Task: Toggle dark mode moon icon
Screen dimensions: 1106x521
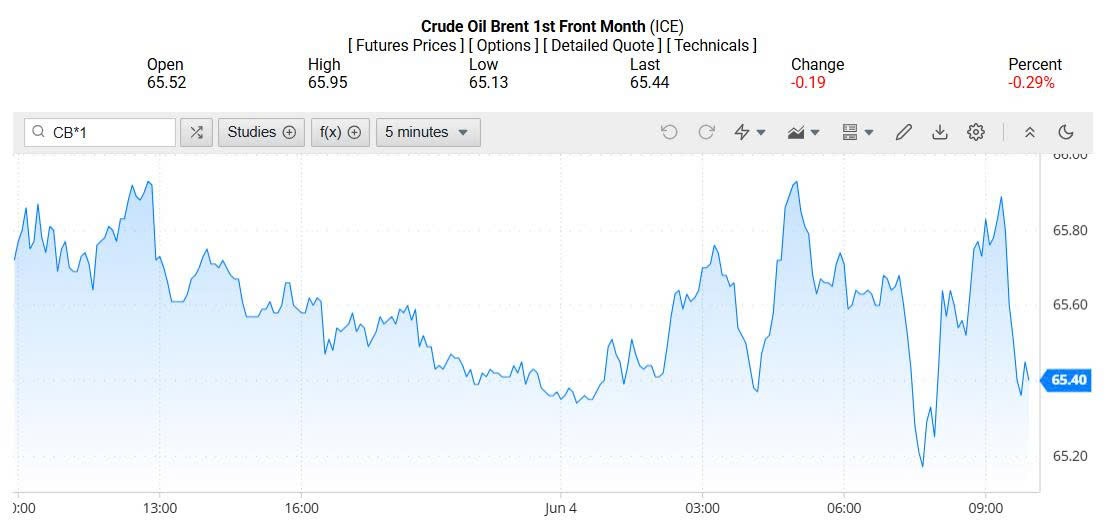Action: click(1066, 132)
